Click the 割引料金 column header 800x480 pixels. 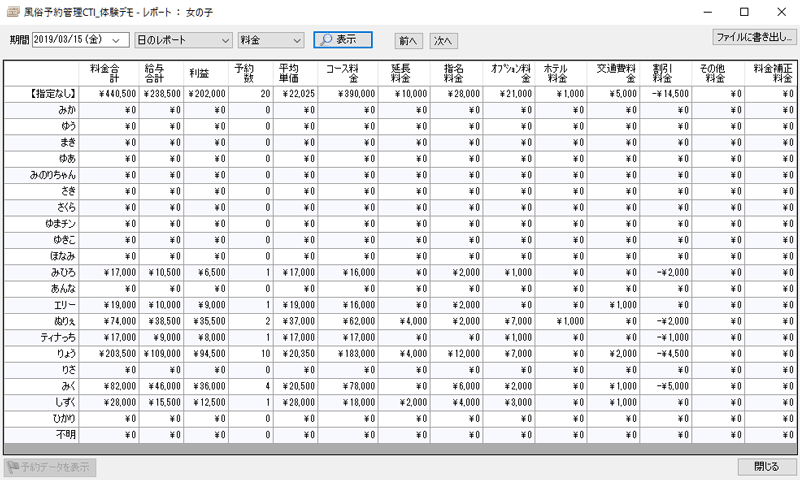coord(663,73)
